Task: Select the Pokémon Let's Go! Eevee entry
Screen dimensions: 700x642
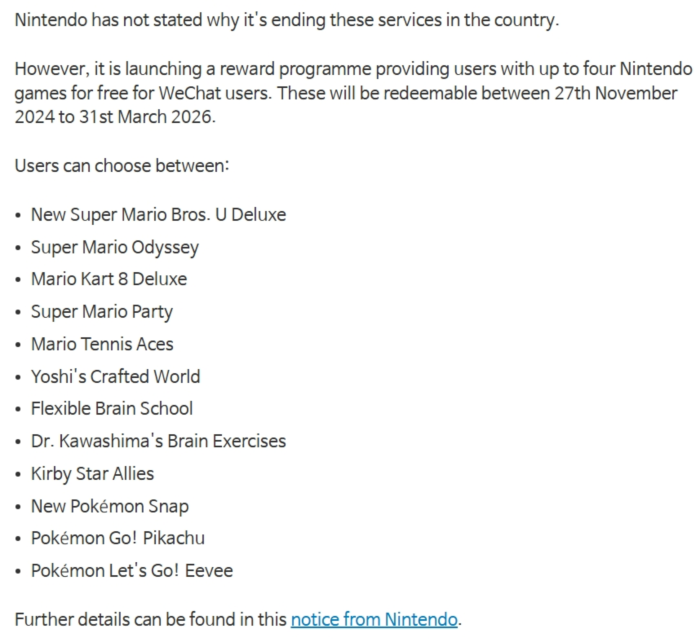Action: (132, 571)
